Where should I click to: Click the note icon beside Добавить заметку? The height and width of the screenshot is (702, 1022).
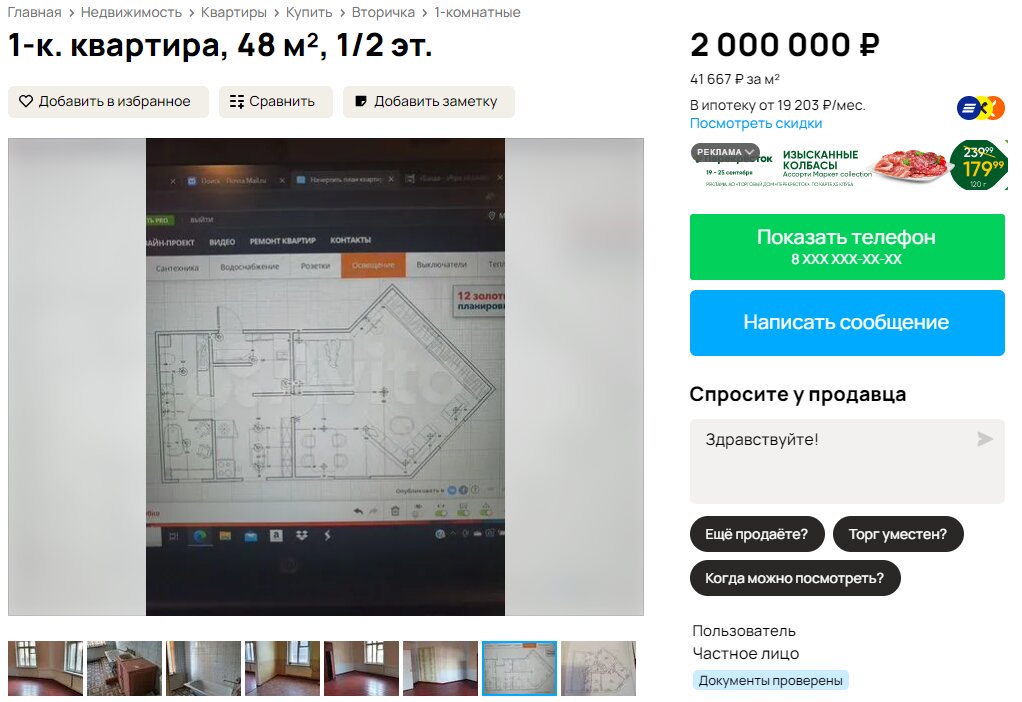click(x=360, y=102)
